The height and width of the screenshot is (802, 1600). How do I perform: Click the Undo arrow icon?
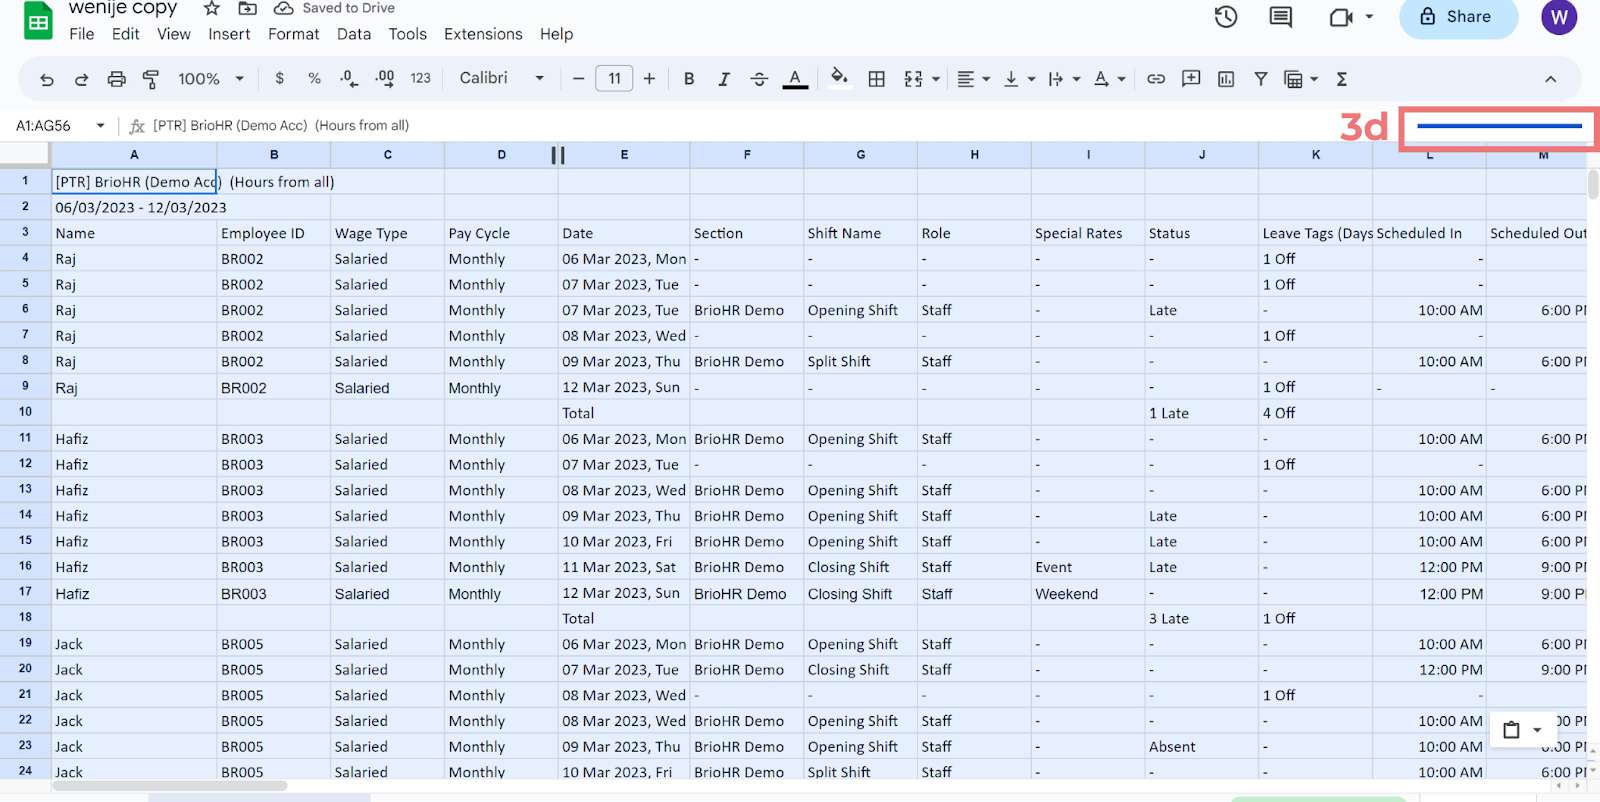47,79
